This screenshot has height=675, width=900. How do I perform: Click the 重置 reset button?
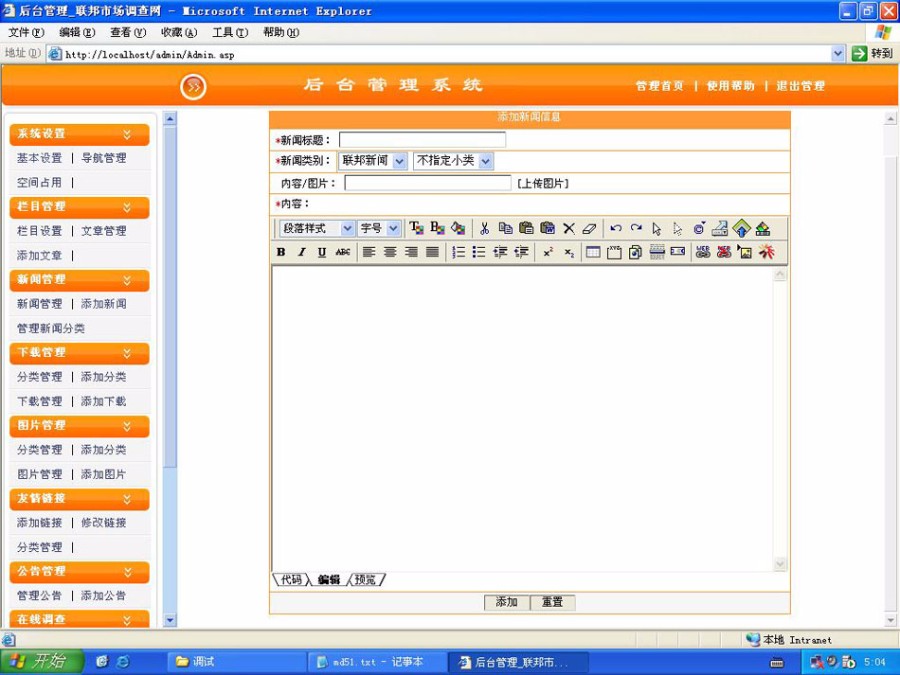click(x=552, y=602)
